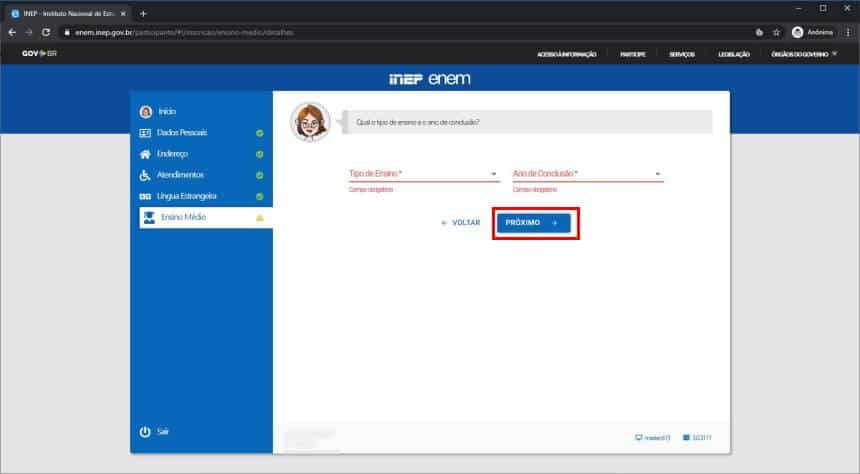The image size is (860, 474).
Task: Open Serviços in the government bar
Action: 682,54
